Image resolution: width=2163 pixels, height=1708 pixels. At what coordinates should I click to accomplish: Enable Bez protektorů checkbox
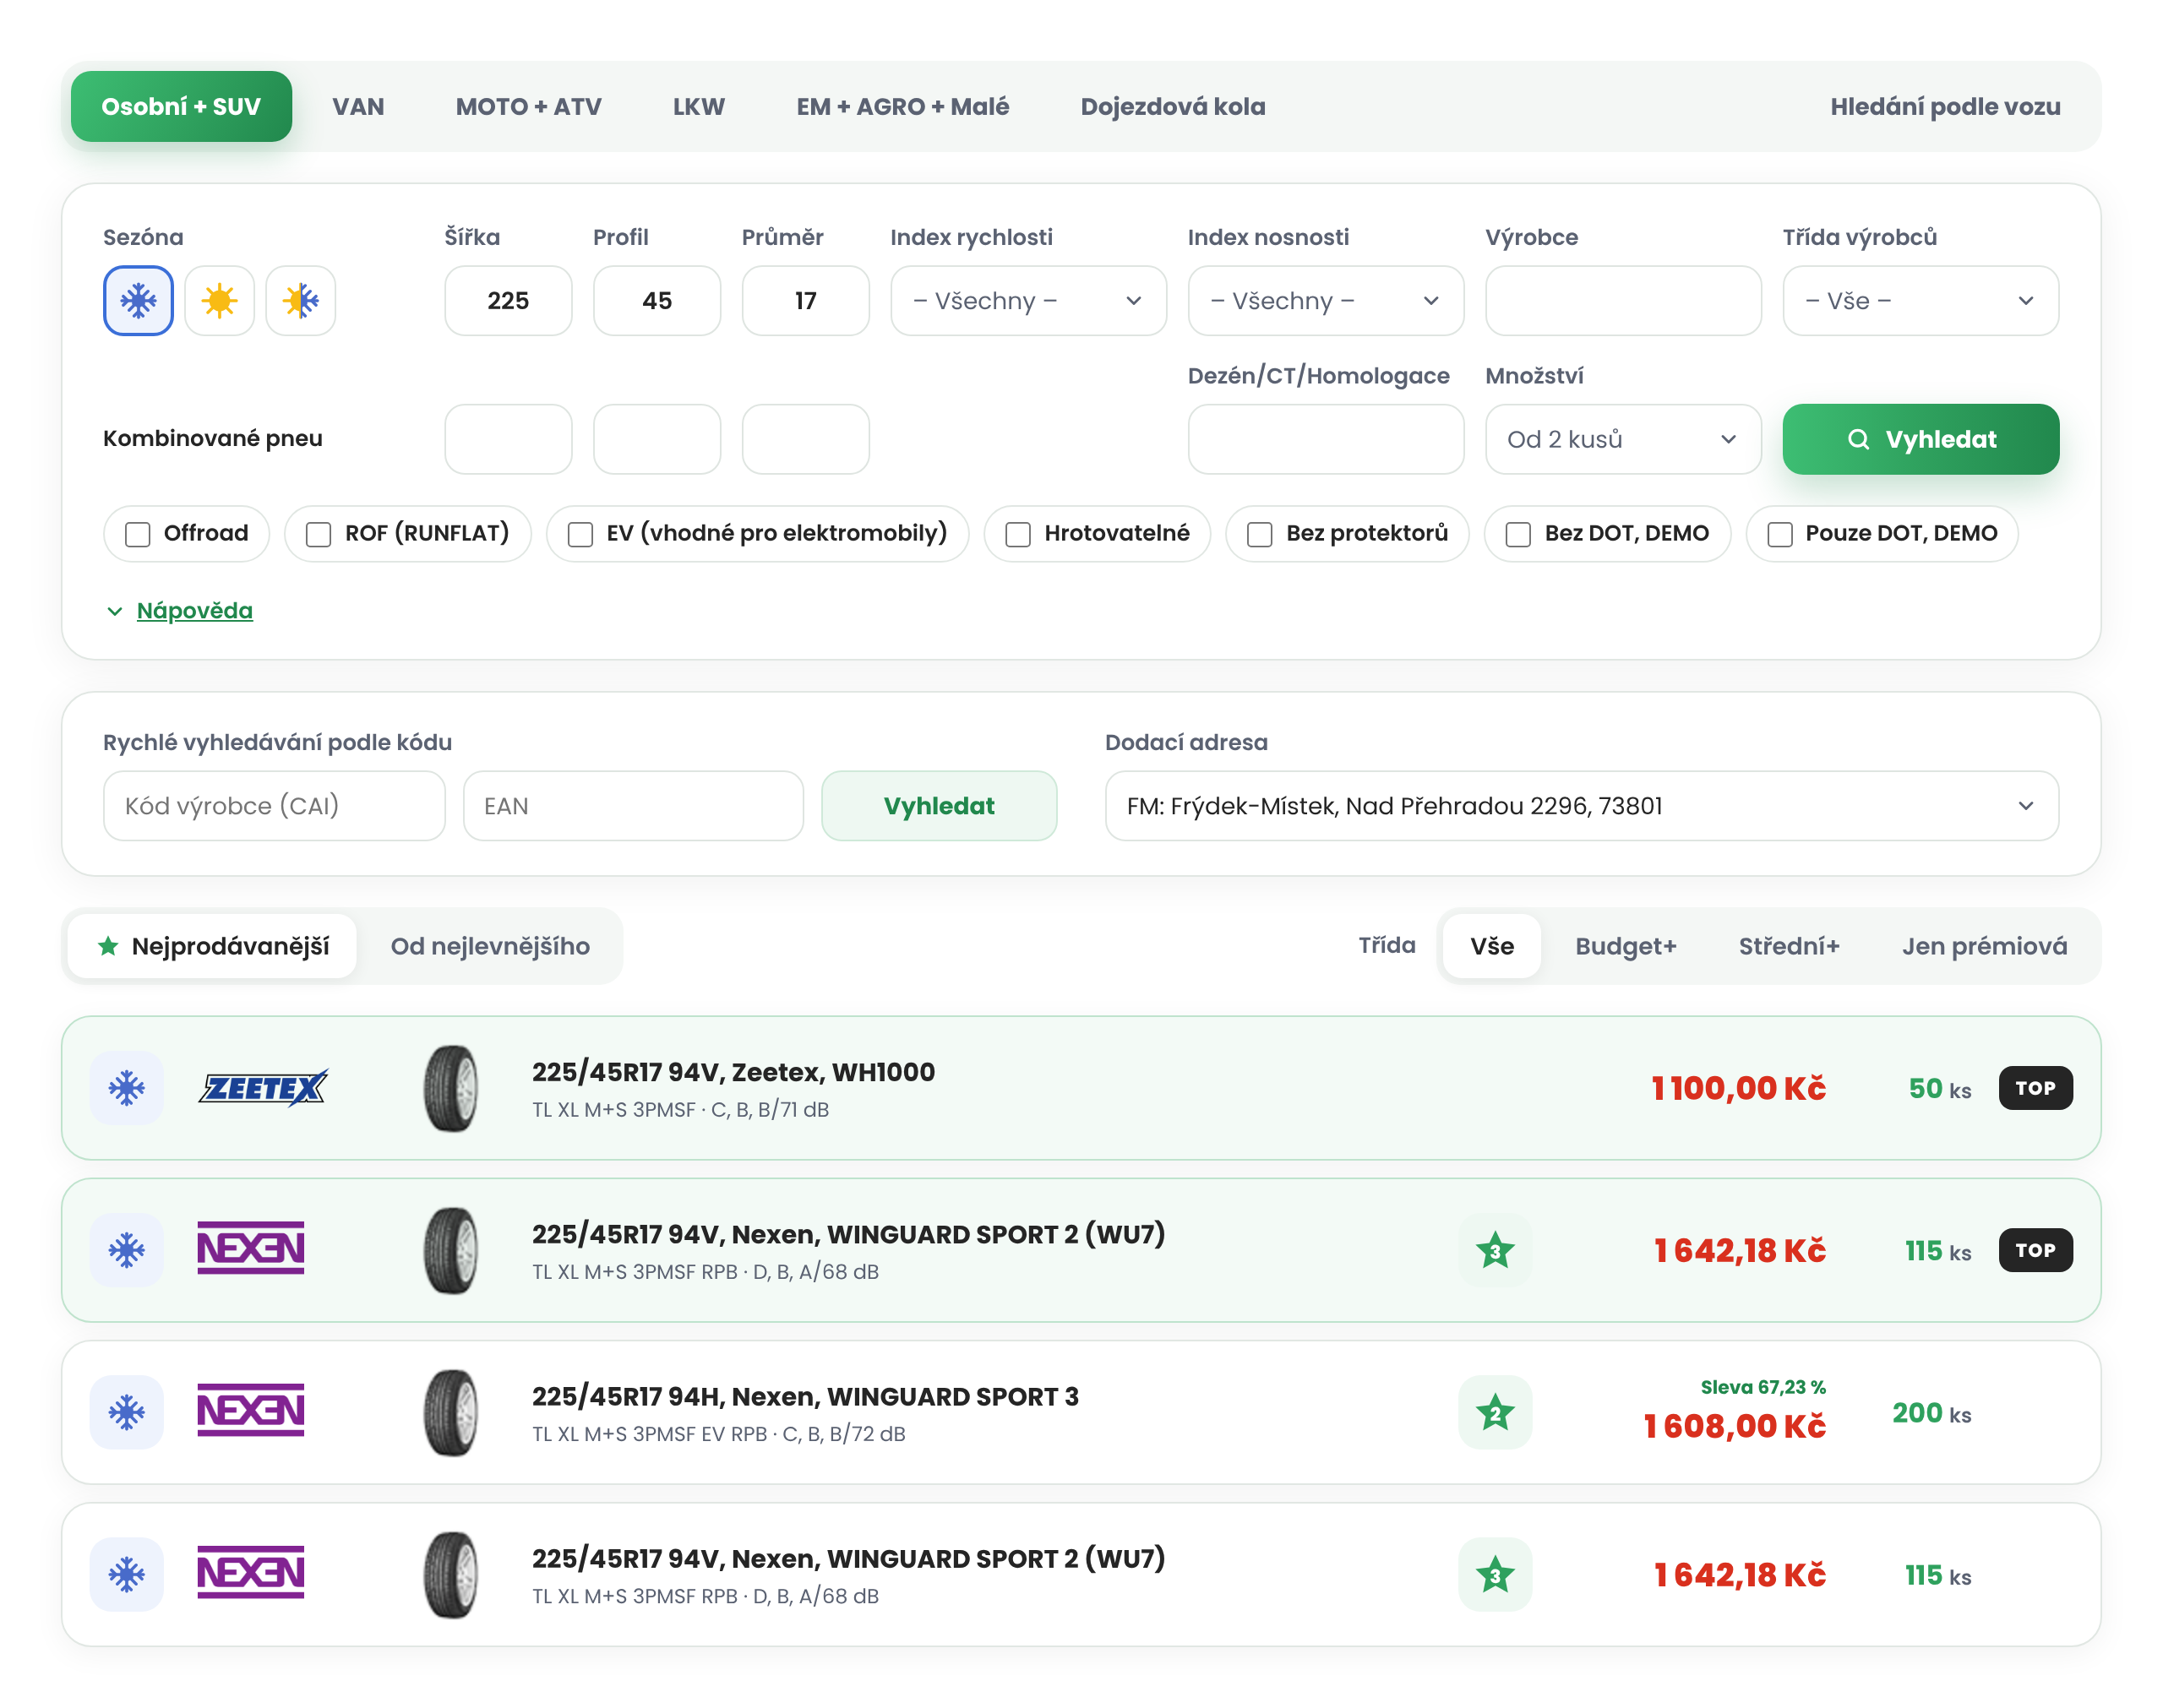[1260, 534]
